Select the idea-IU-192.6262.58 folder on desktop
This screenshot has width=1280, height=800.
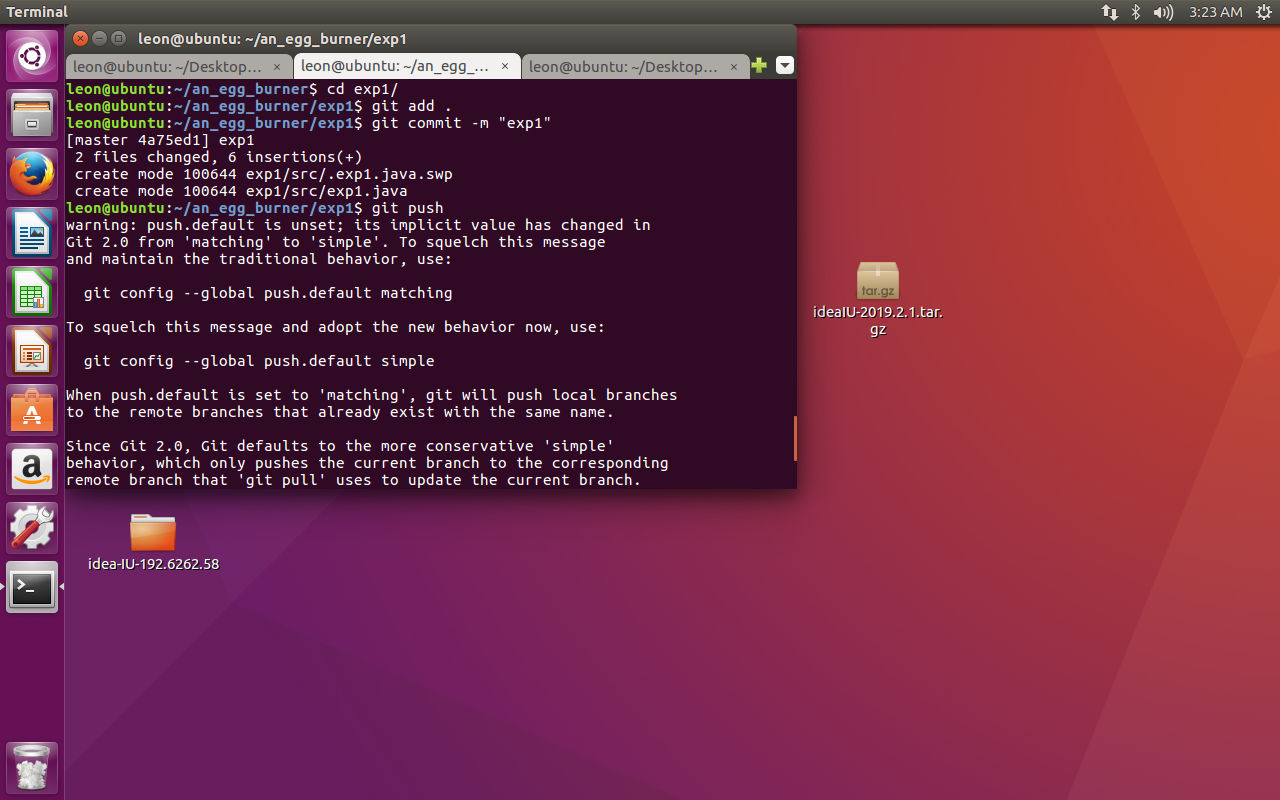pos(153,542)
